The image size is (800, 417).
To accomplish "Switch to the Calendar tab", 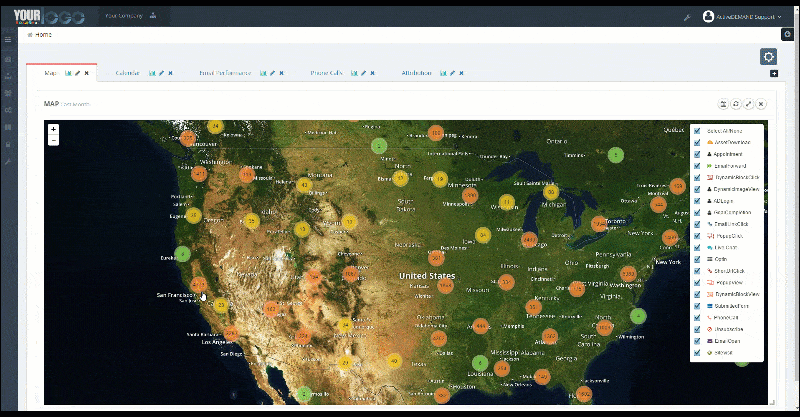I will coord(127,73).
